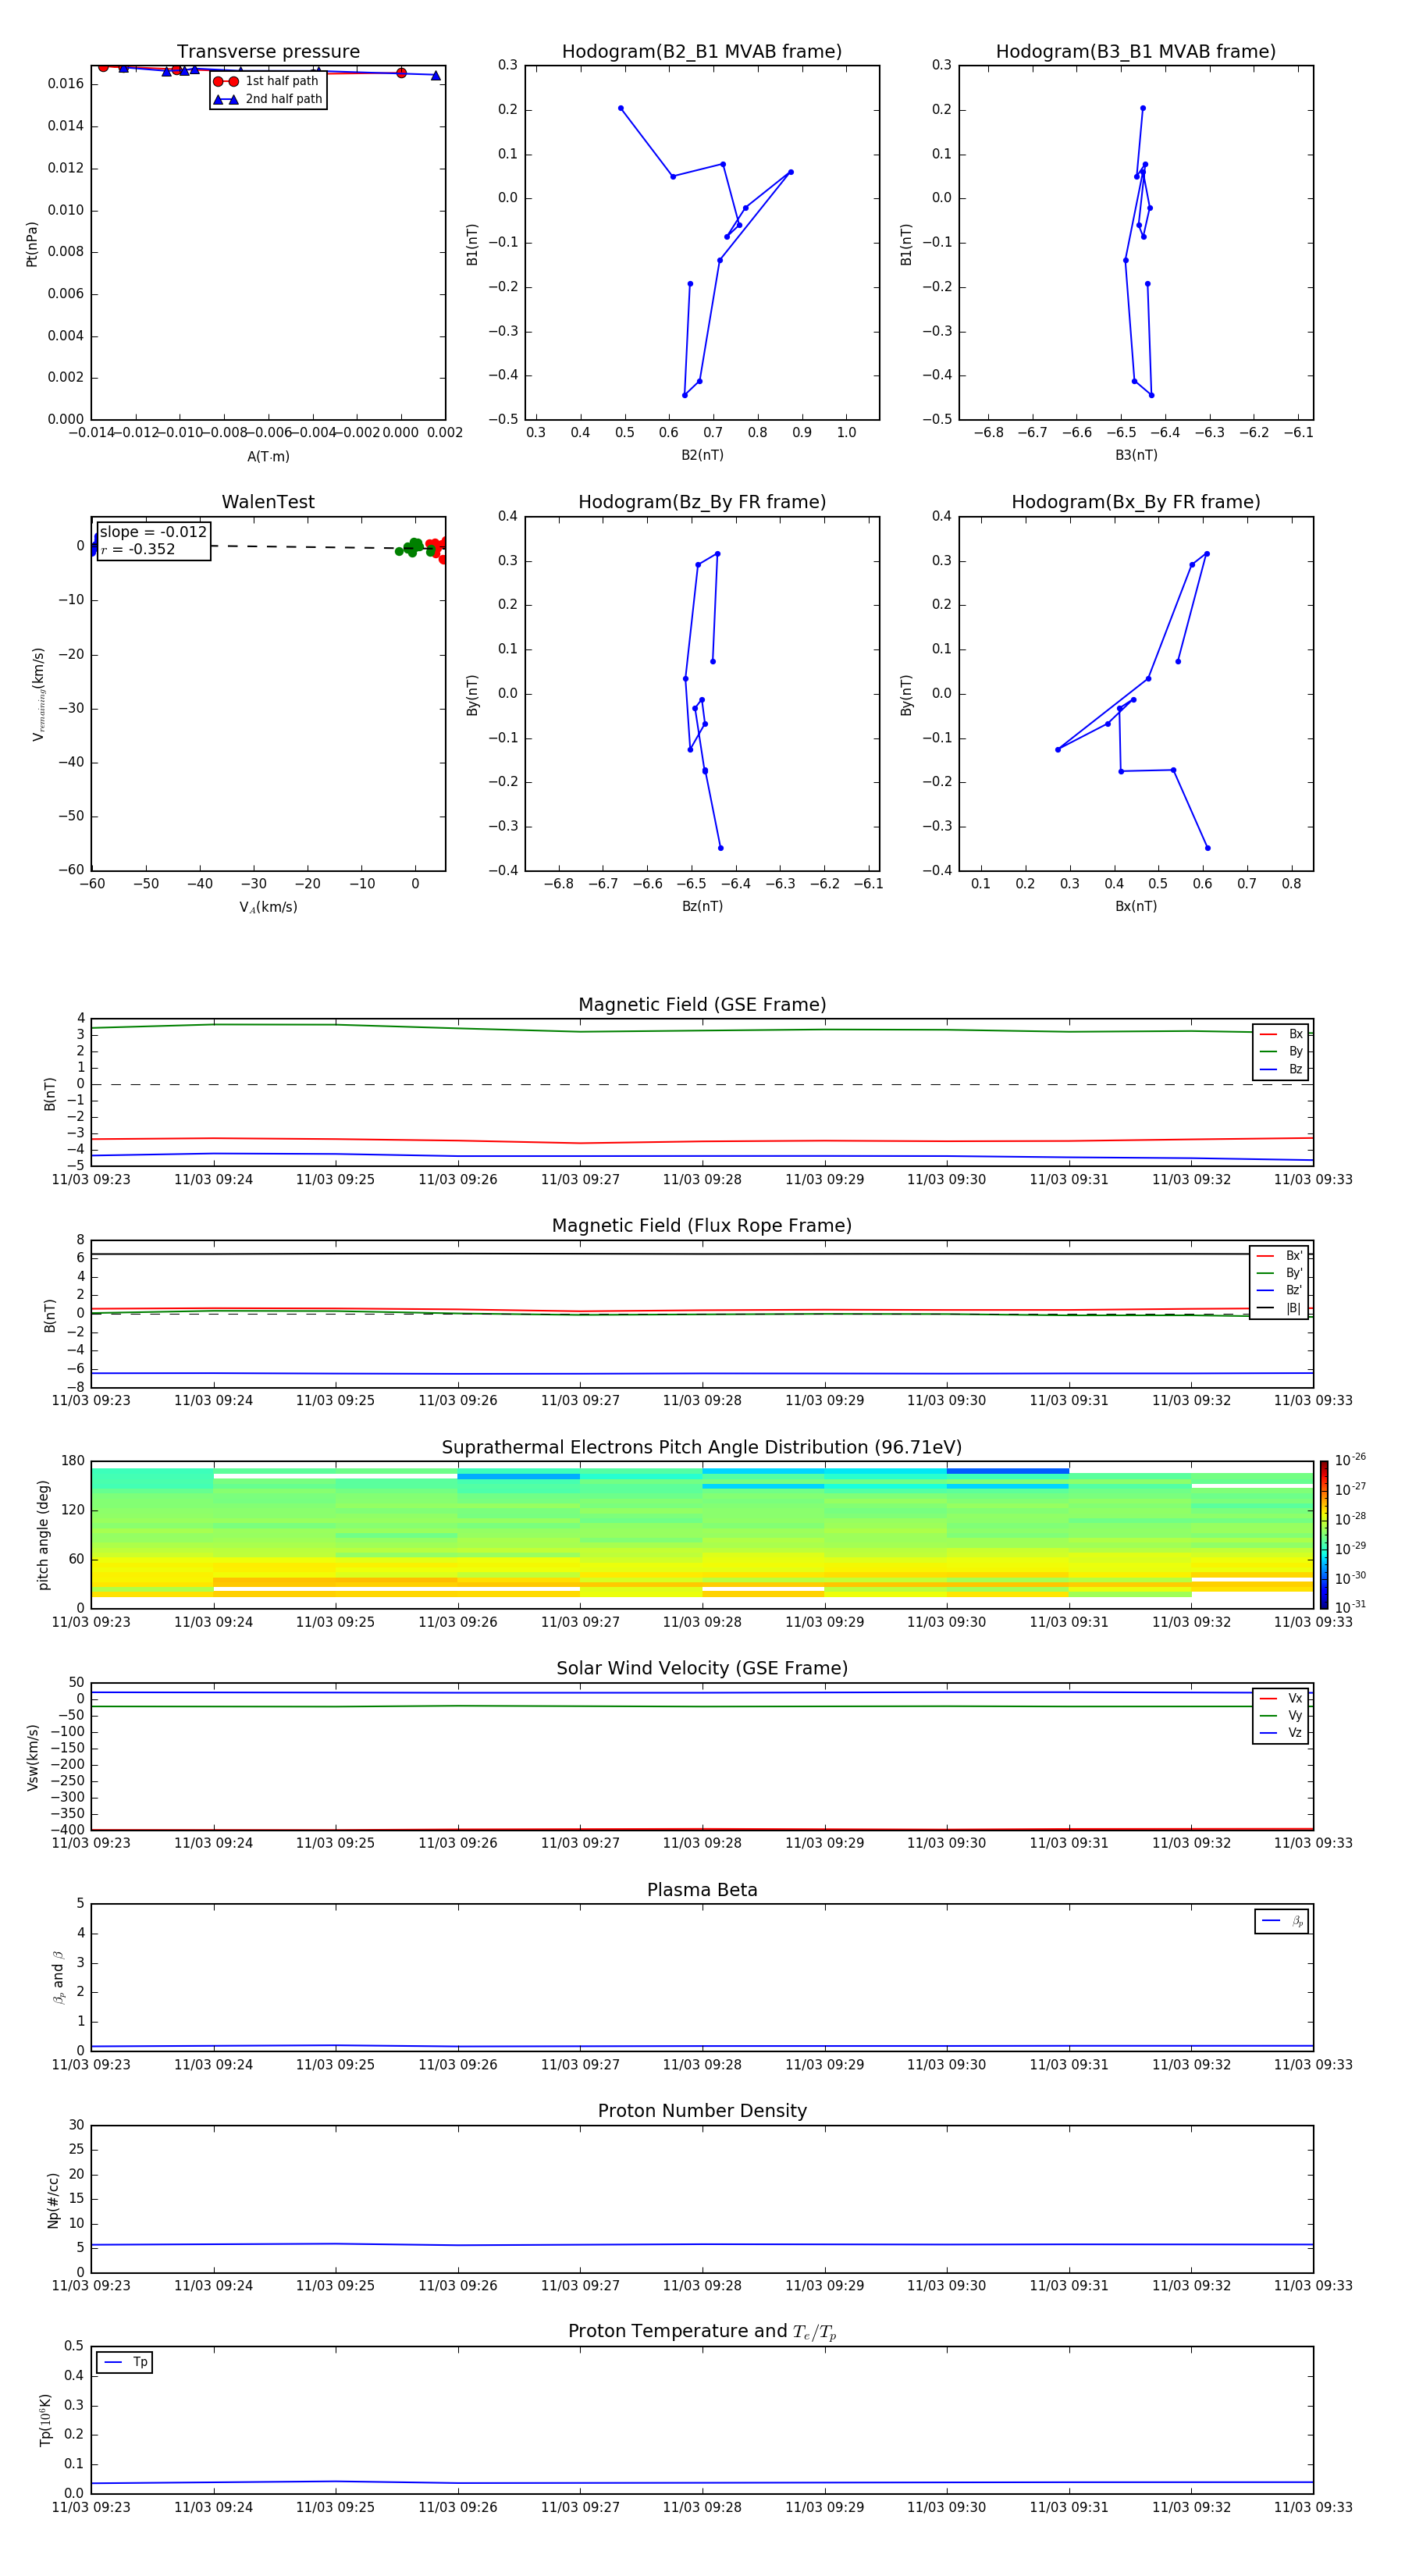
Task: Click the "WalenTest" plot title
Action: point(268,502)
